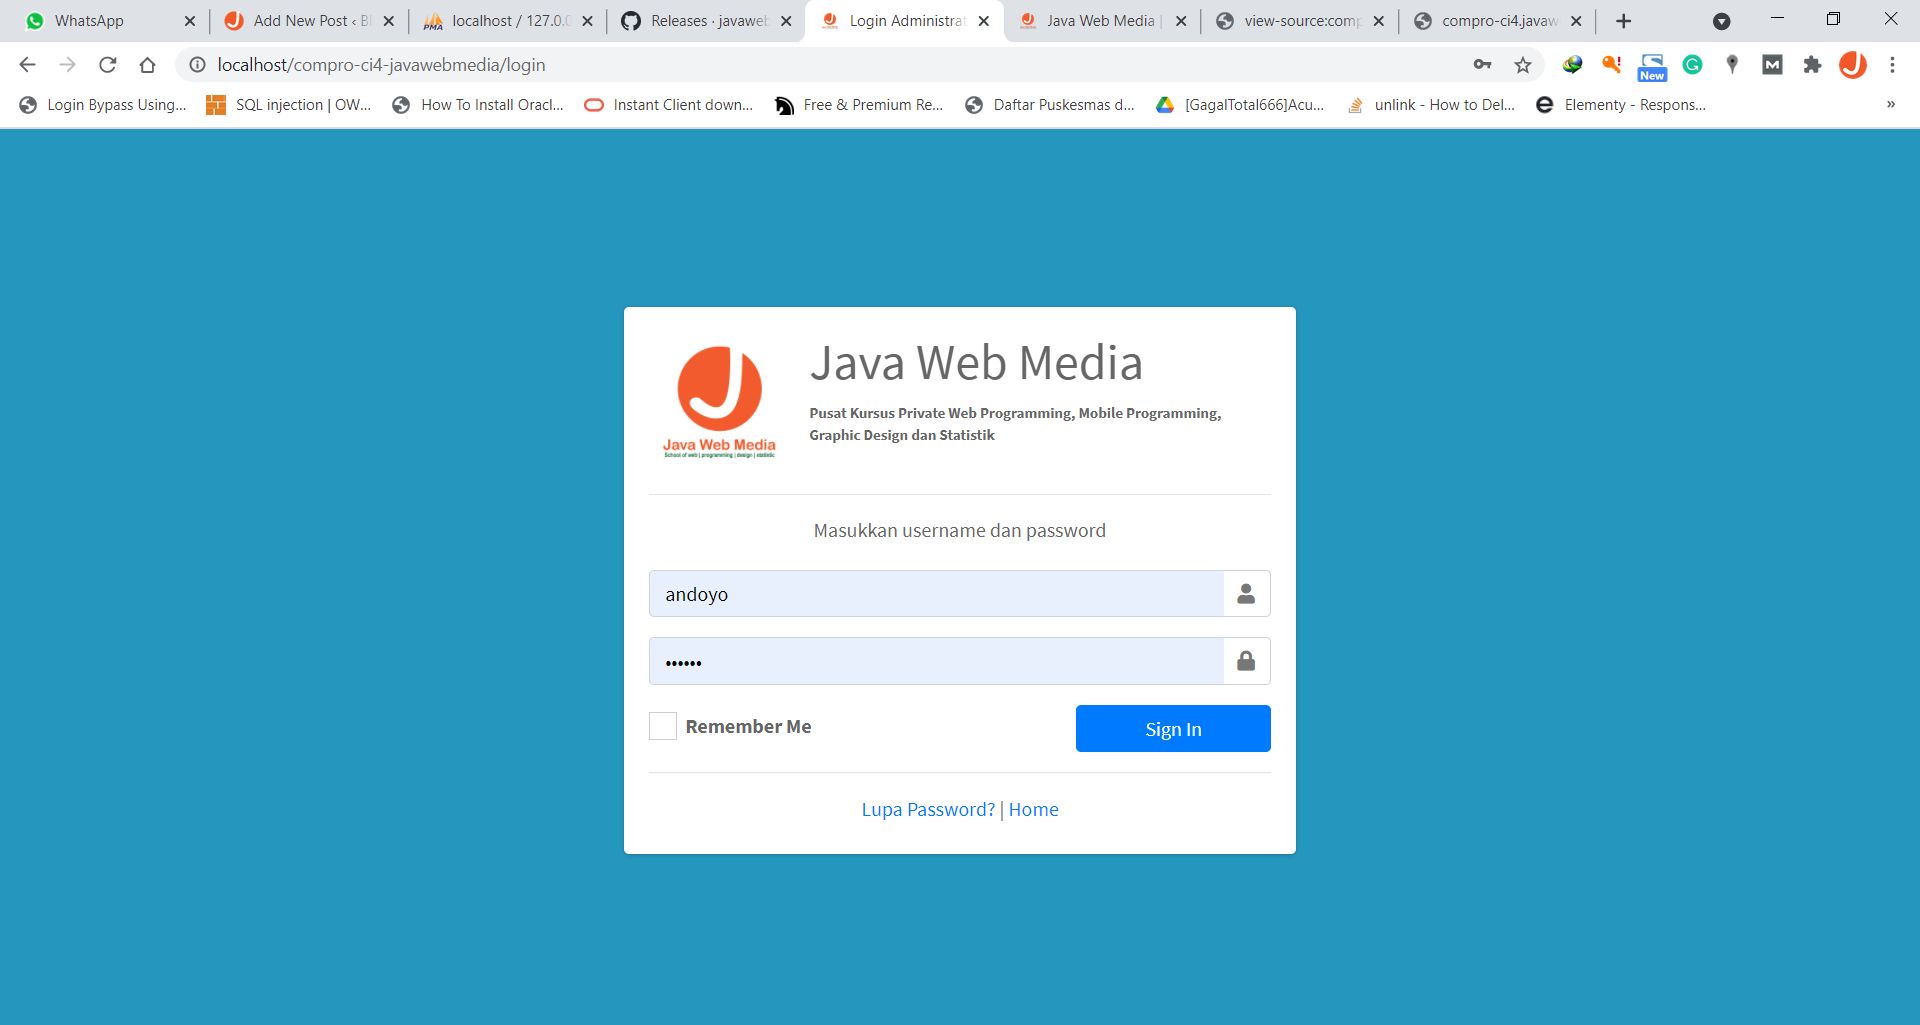This screenshot has height=1025, width=1920.
Task: Open the Lupa Password link
Action: (x=927, y=809)
